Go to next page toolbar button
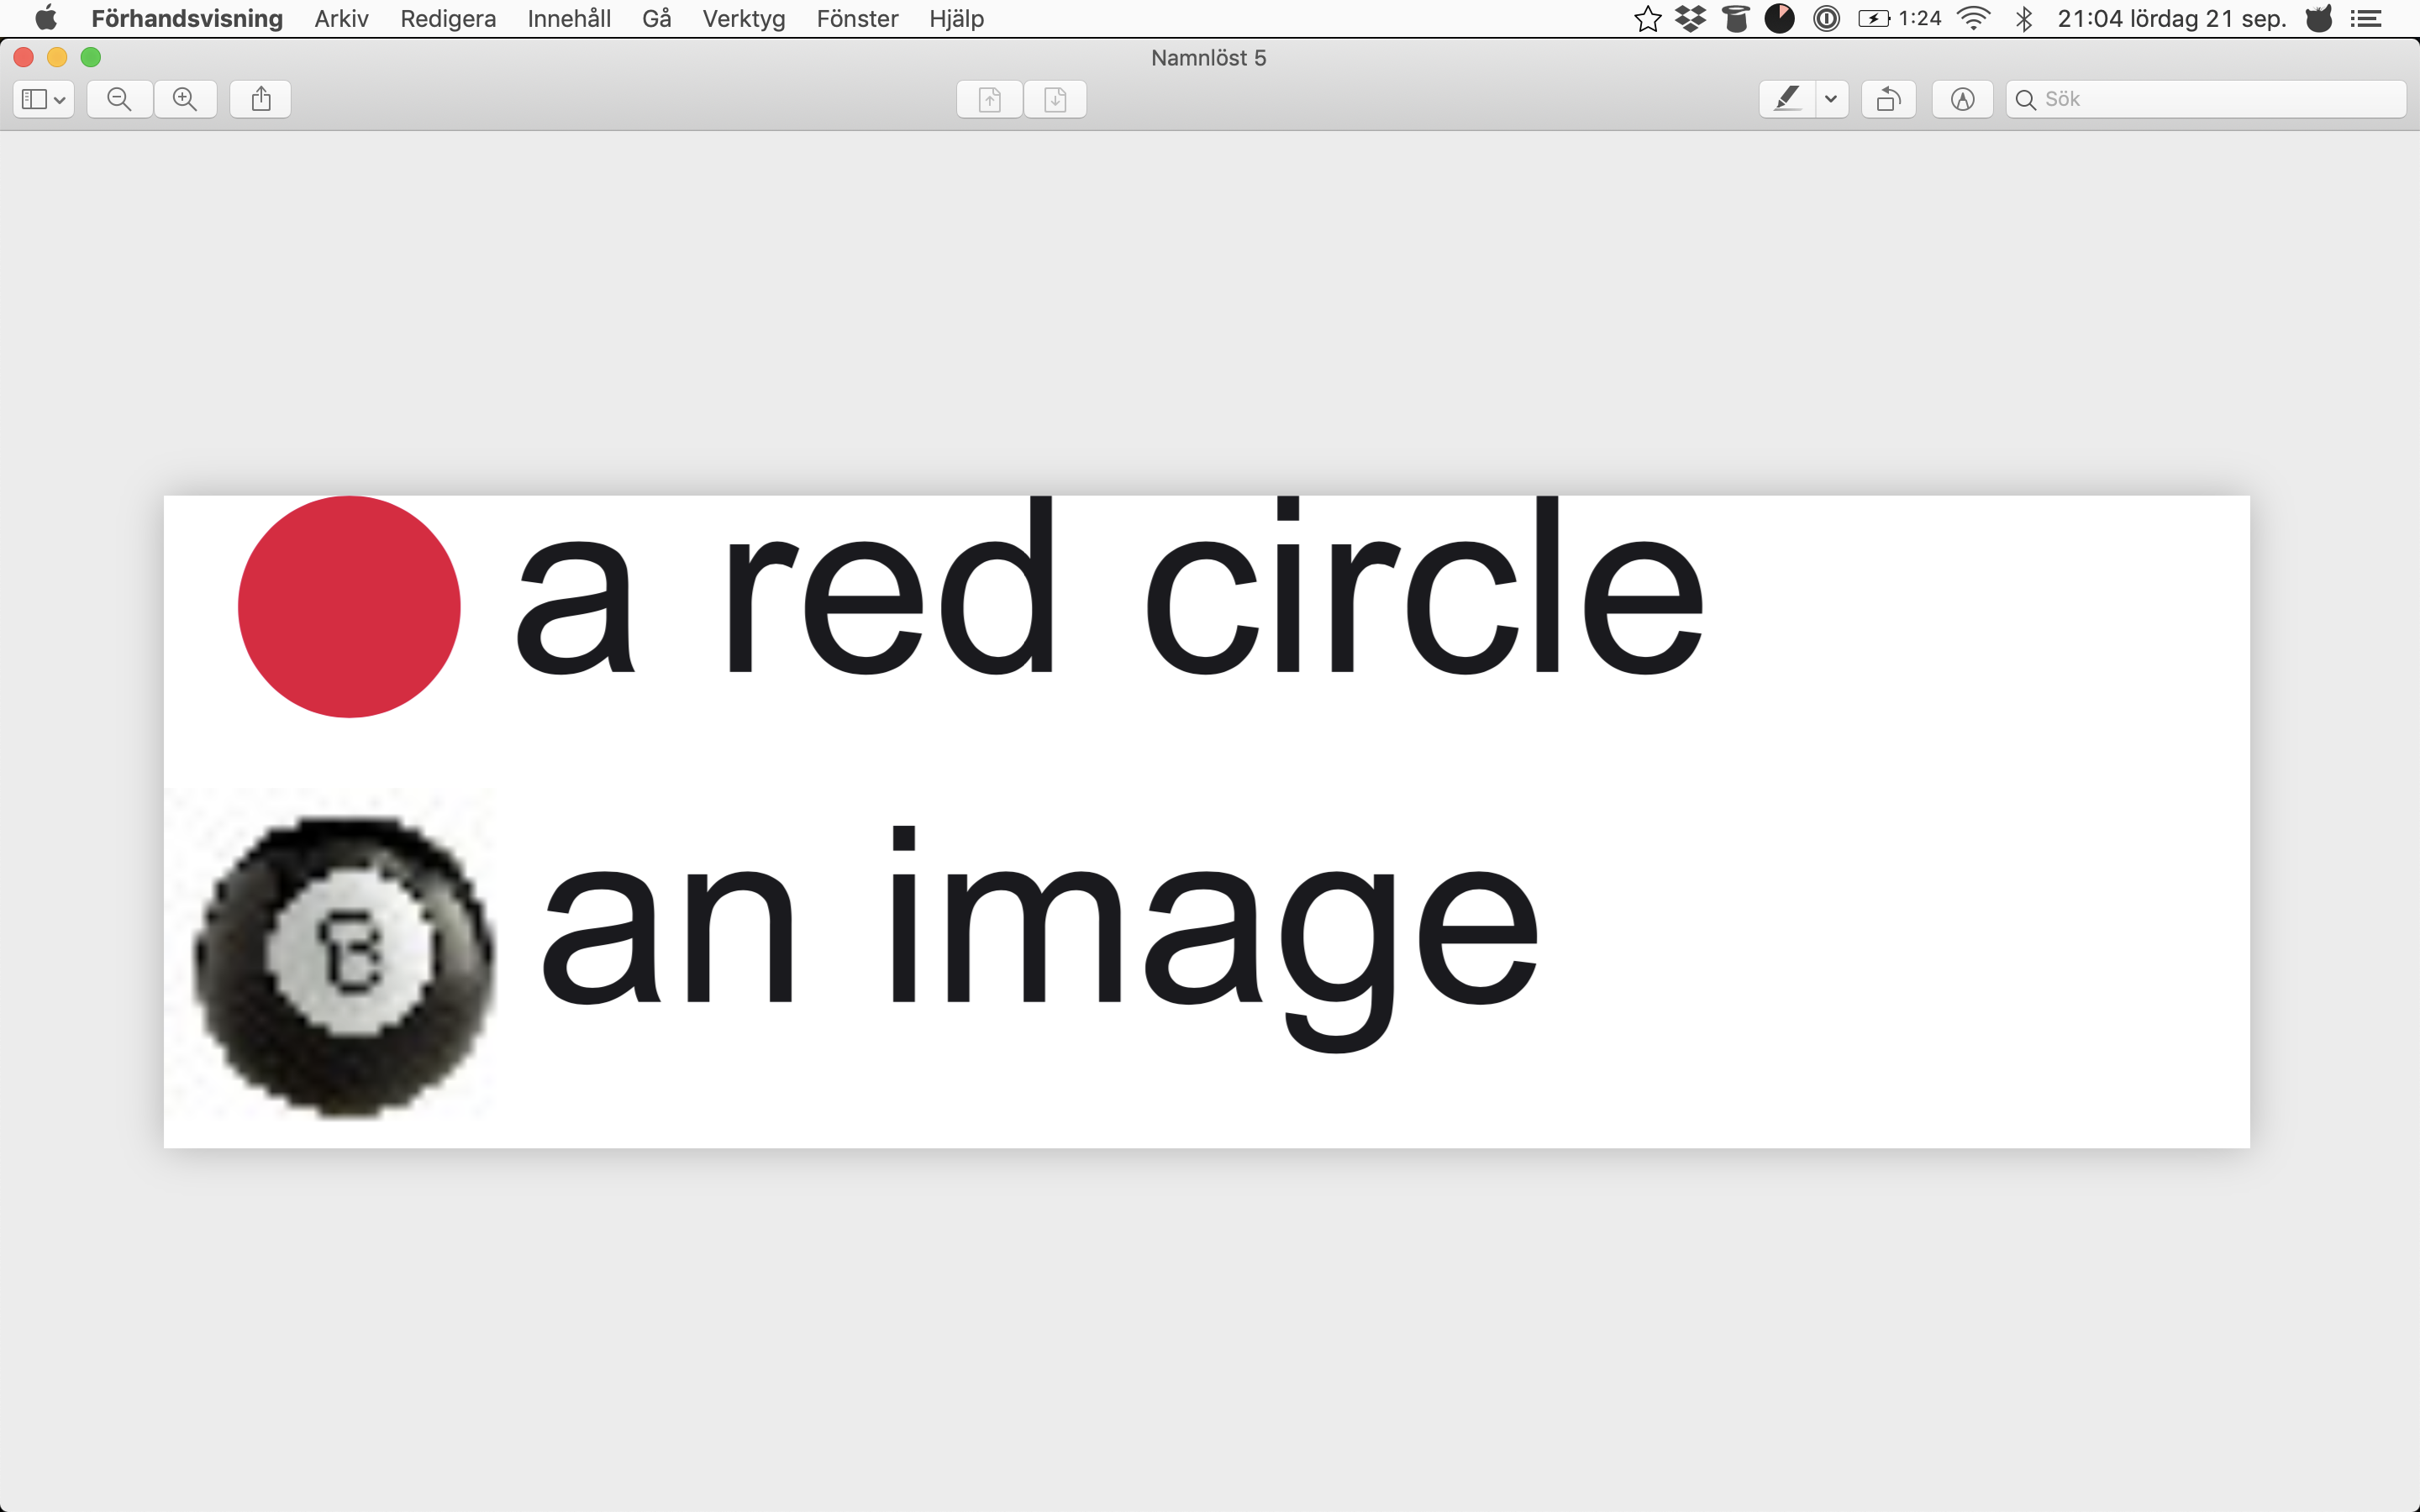This screenshot has width=2420, height=1512. (x=1055, y=99)
